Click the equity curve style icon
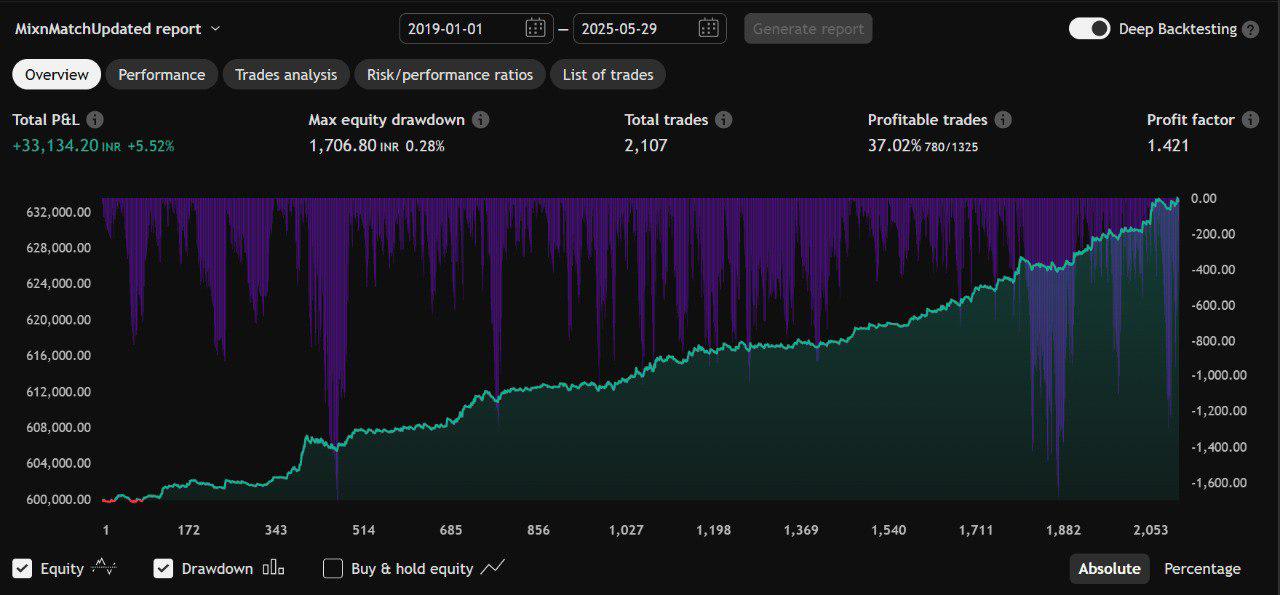Image resolution: width=1280 pixels, height=595 pixels. click(104, 568)
